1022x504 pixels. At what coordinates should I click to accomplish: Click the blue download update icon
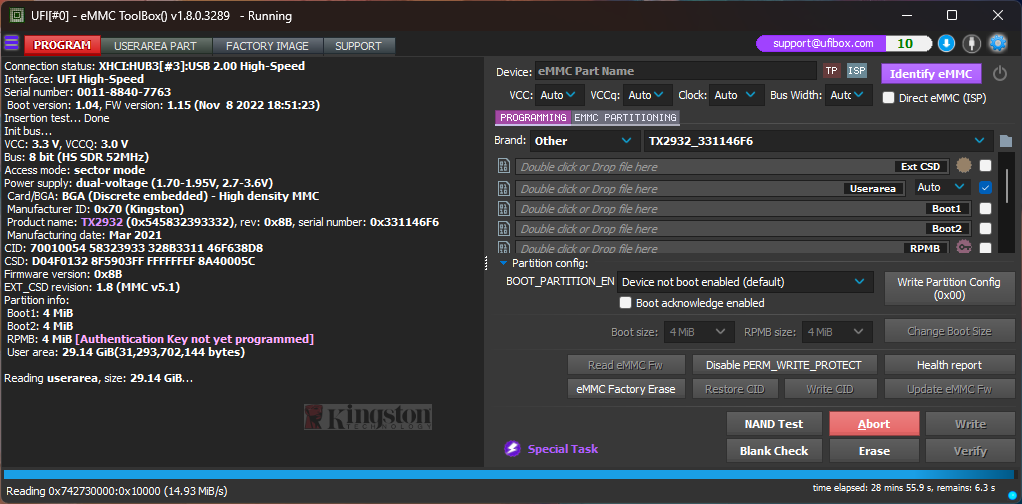[946, 44]
